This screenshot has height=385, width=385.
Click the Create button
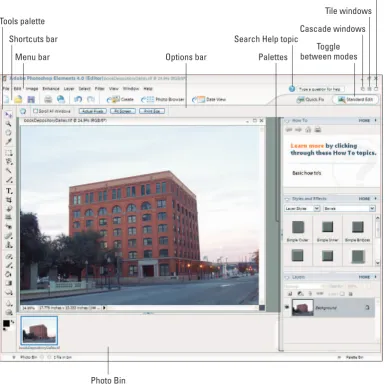[x=120, y=99]
